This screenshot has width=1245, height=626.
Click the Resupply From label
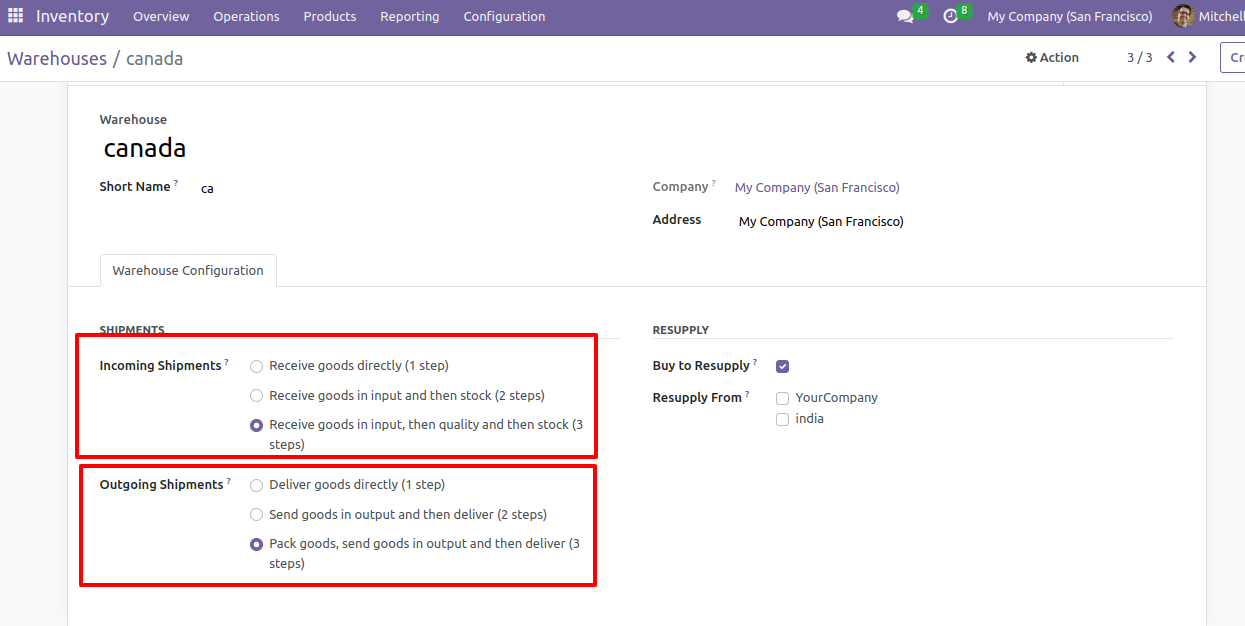[697, 398]
